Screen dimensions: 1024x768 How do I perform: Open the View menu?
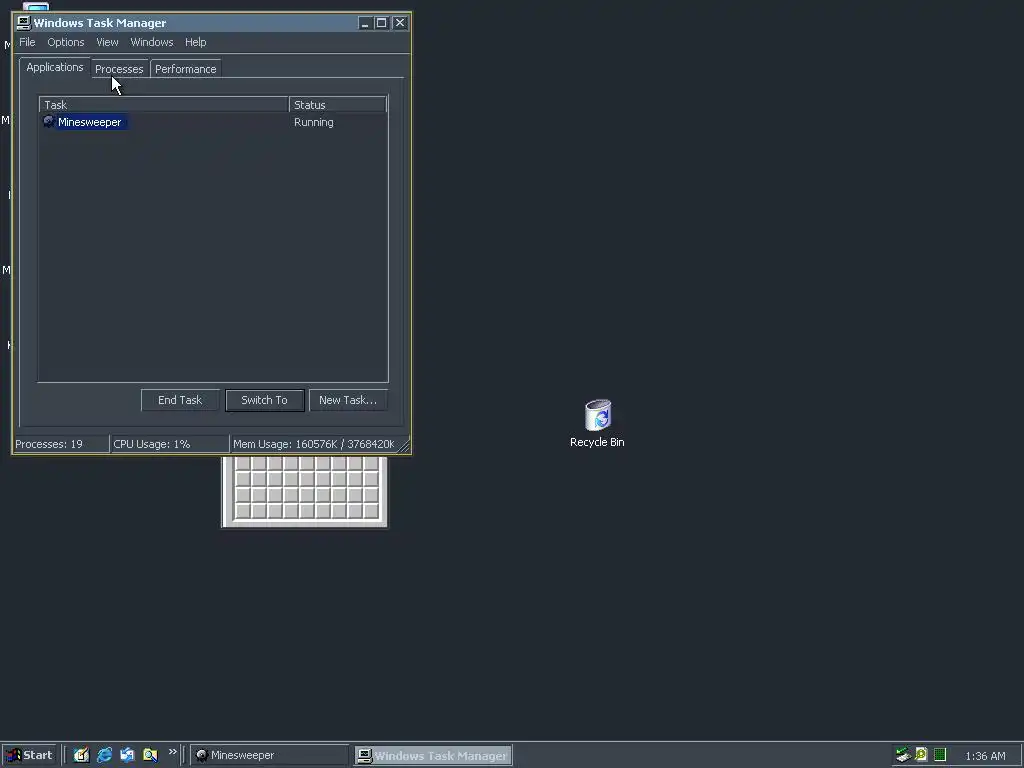[107, 42]
